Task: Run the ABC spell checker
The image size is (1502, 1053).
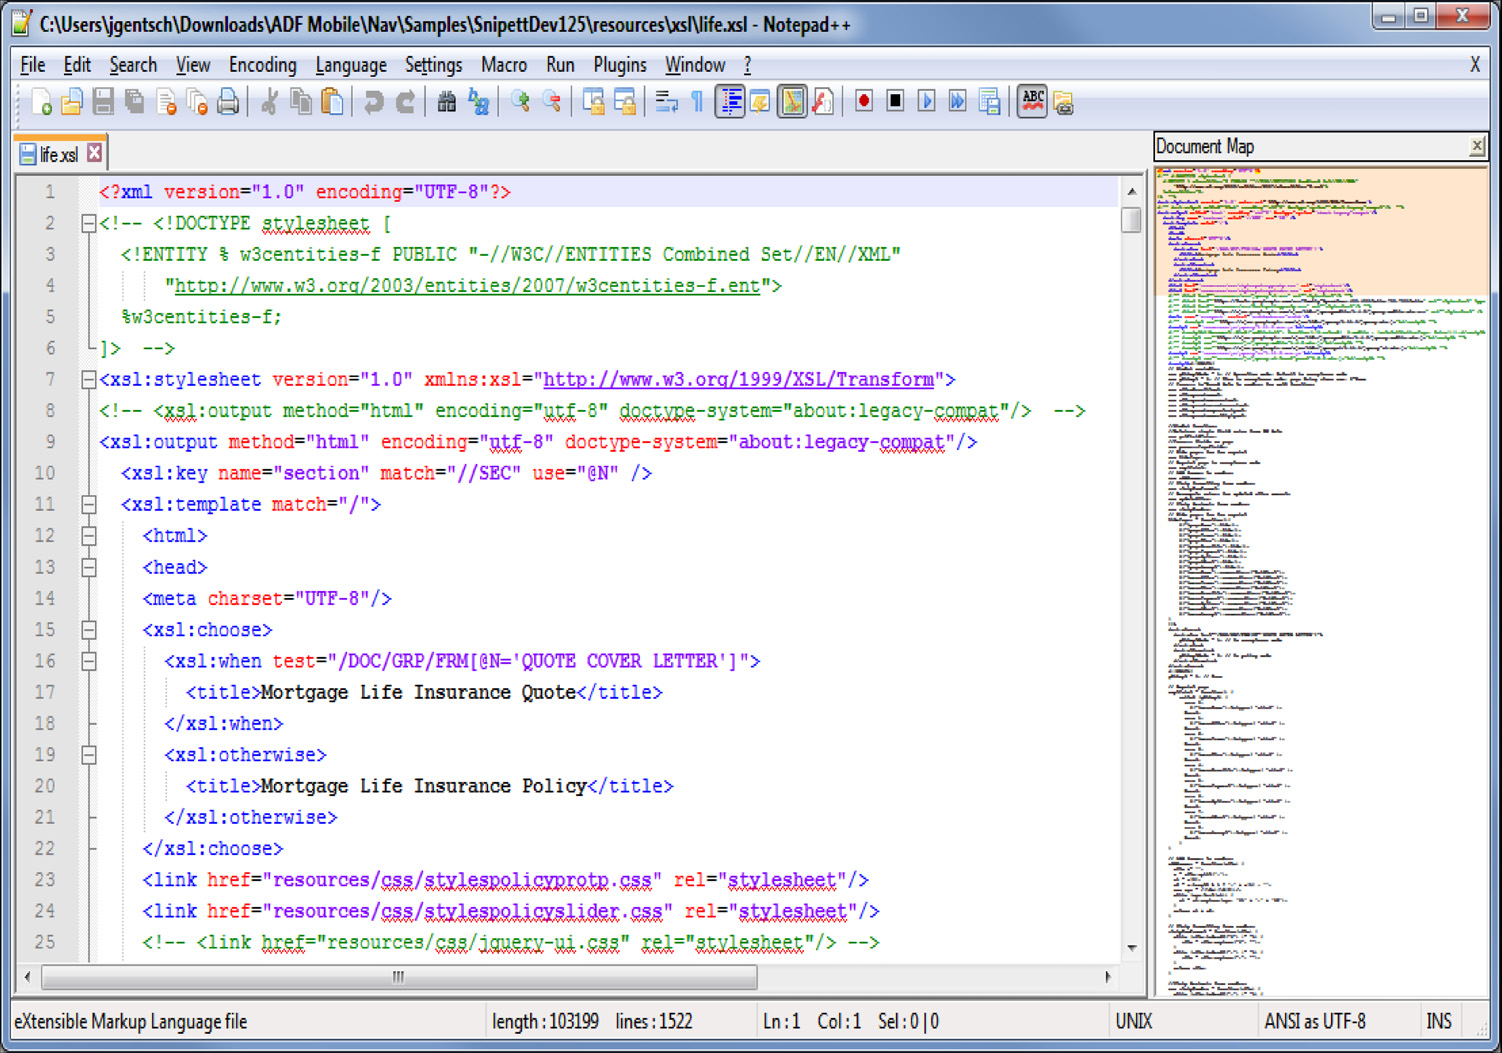Action: [1032, 100]
